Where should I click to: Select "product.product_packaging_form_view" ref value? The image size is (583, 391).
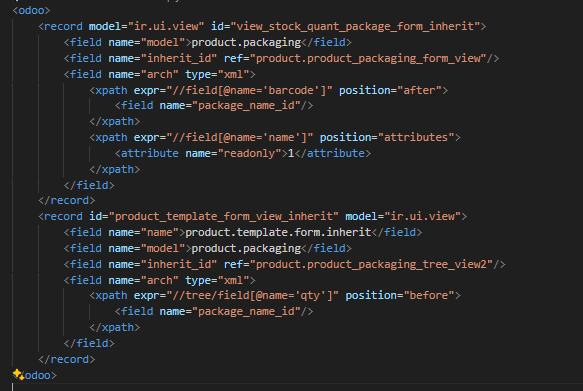[368, 58]
